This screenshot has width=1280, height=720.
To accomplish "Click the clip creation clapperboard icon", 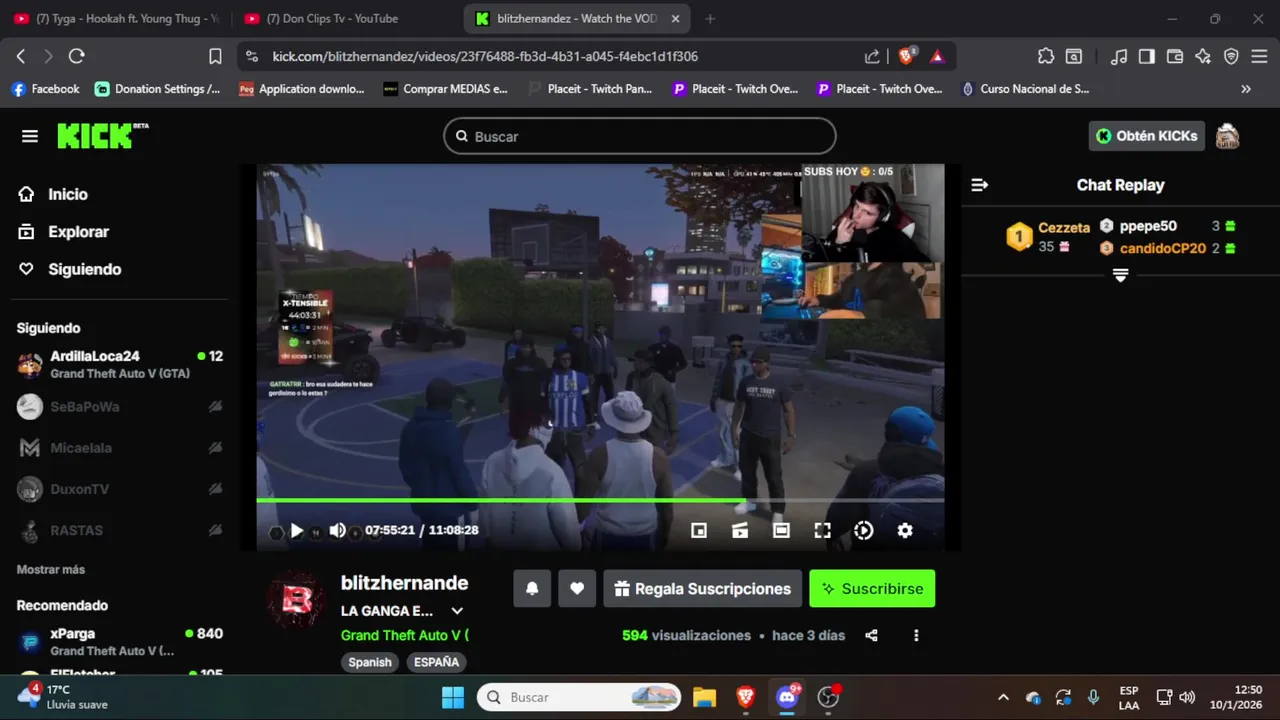I will (740, 531).
